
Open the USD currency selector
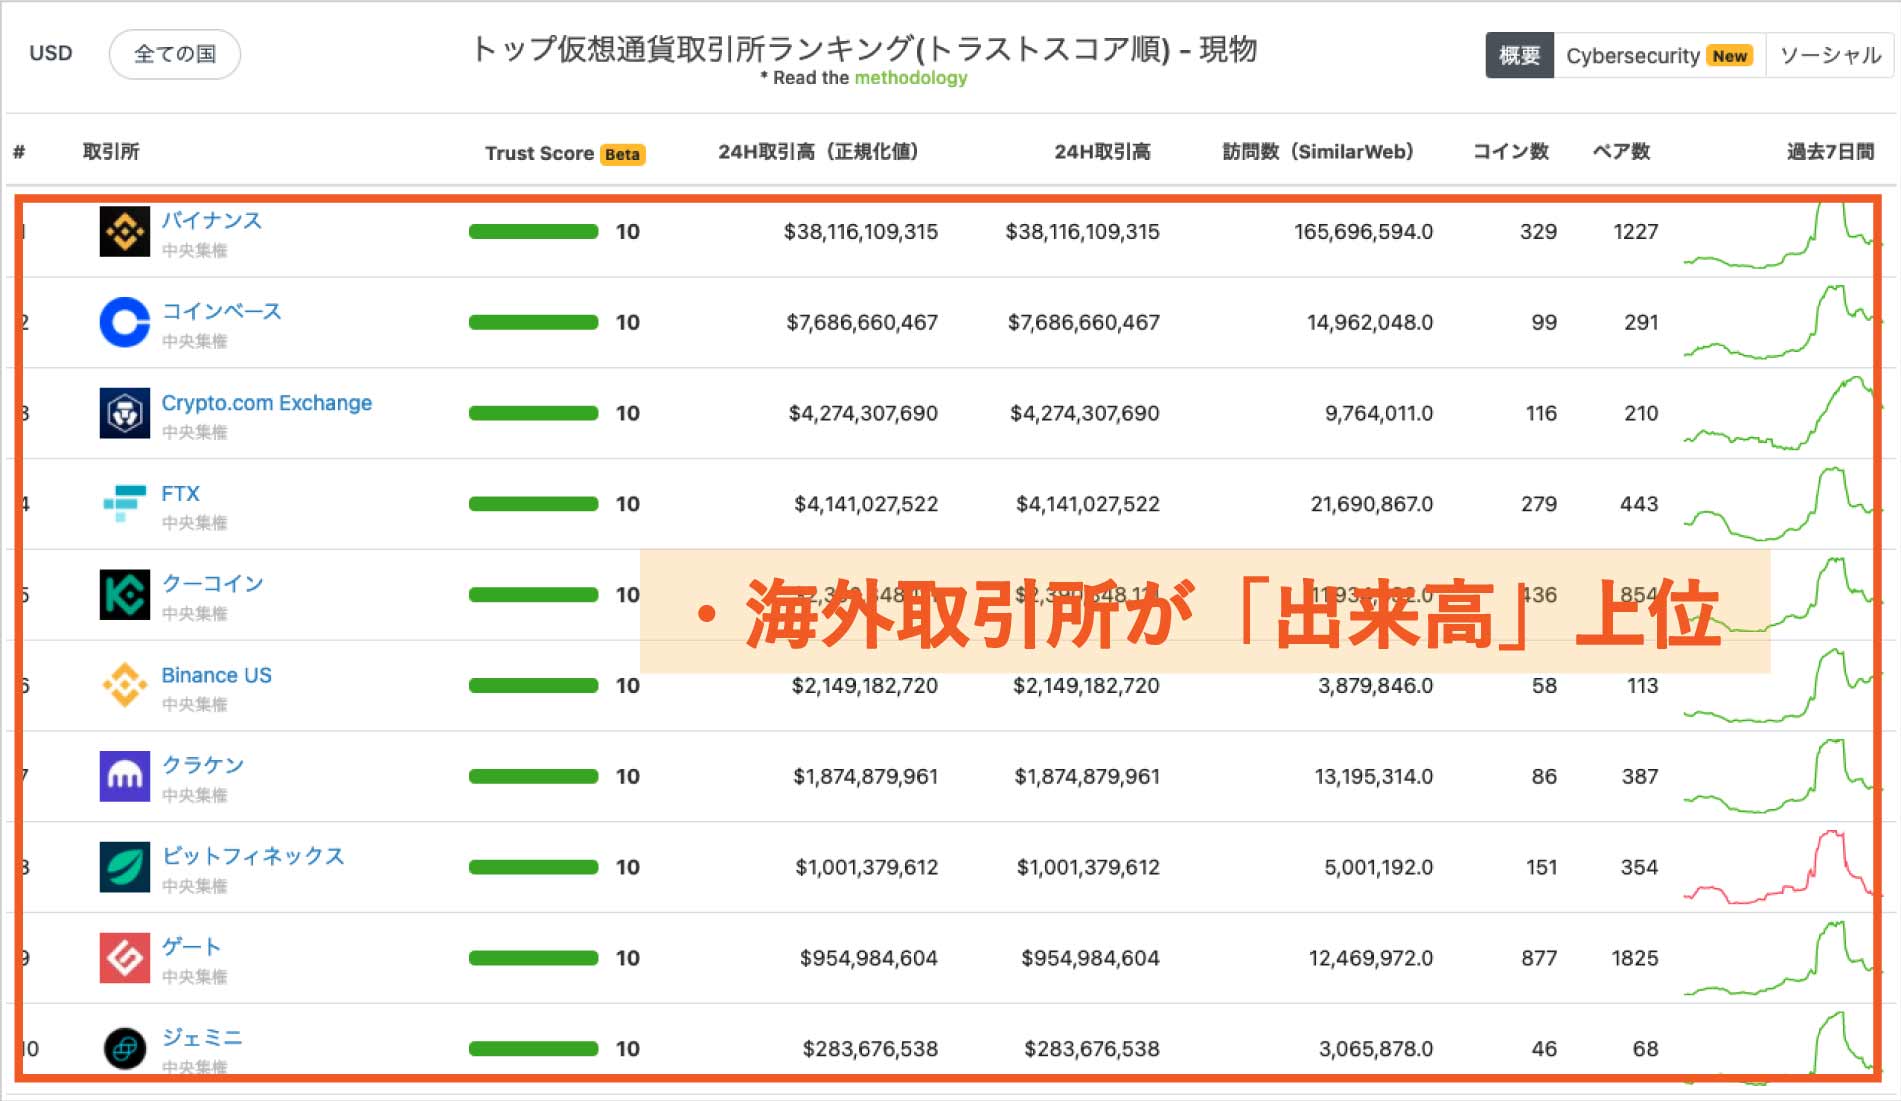[x=51, y=54]
